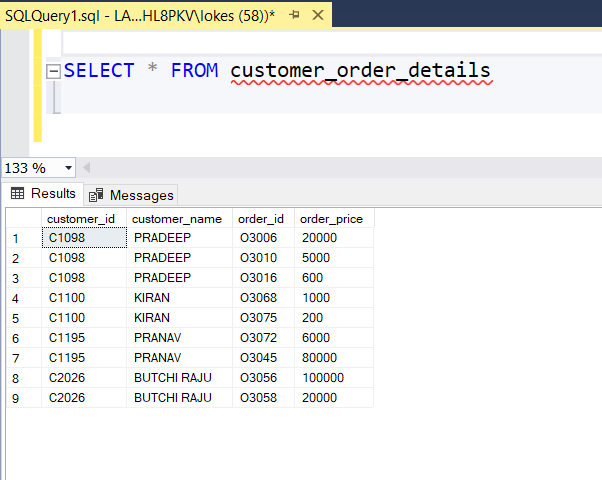Click the customer_name column header
The height and width of the screenshot is (480, 602).
click(177, 218)
